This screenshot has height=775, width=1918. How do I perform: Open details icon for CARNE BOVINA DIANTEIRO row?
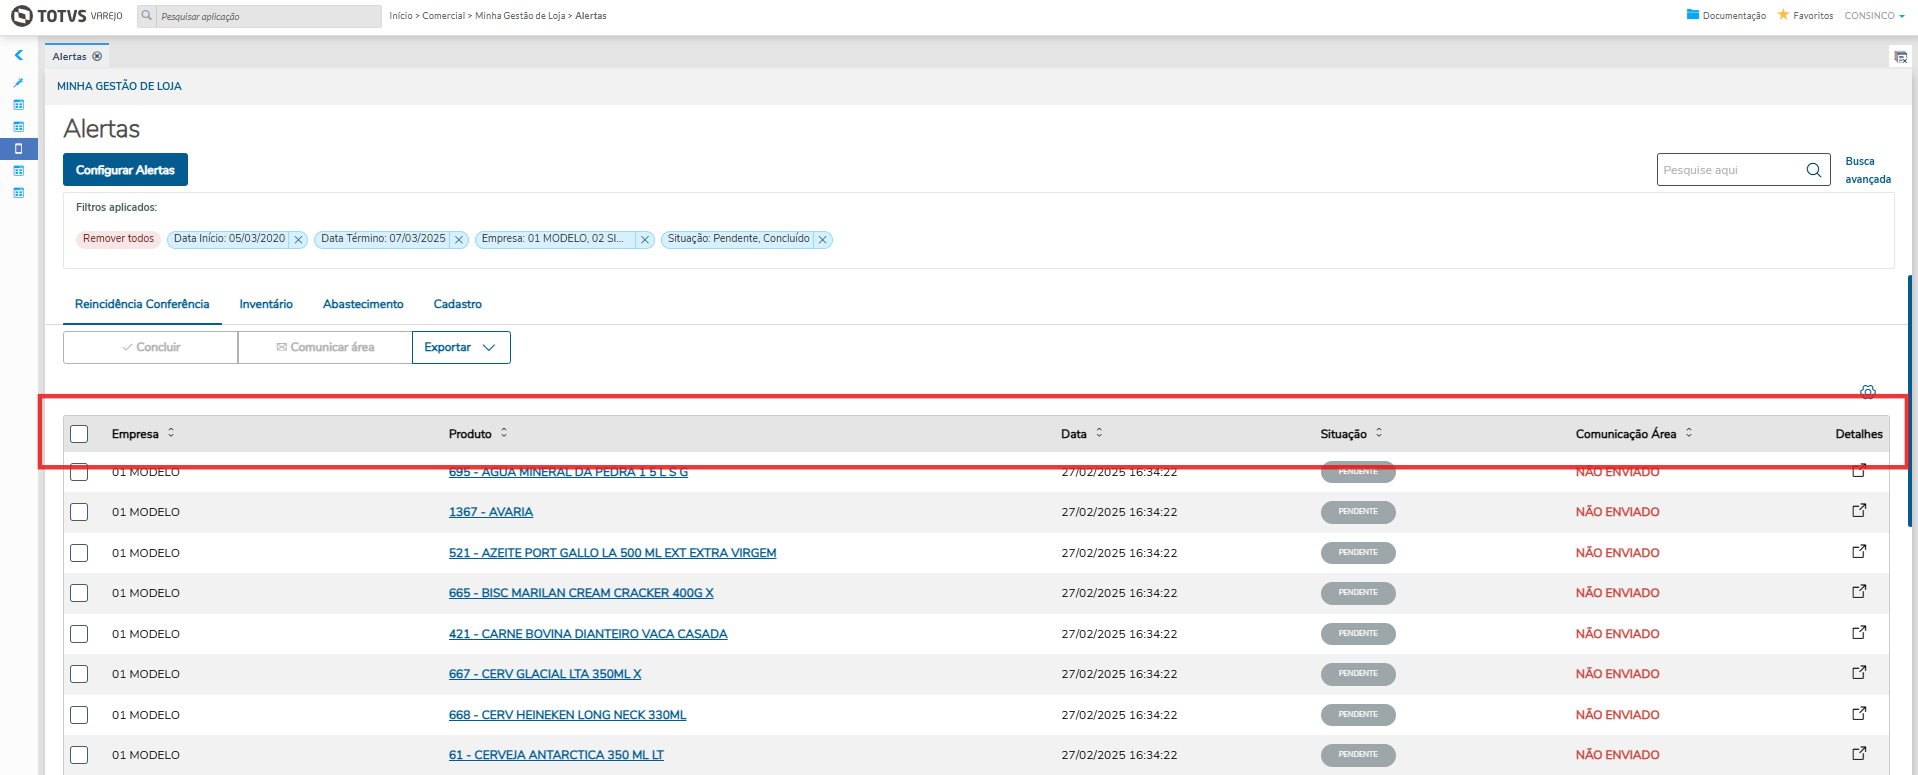point(1859,633)
